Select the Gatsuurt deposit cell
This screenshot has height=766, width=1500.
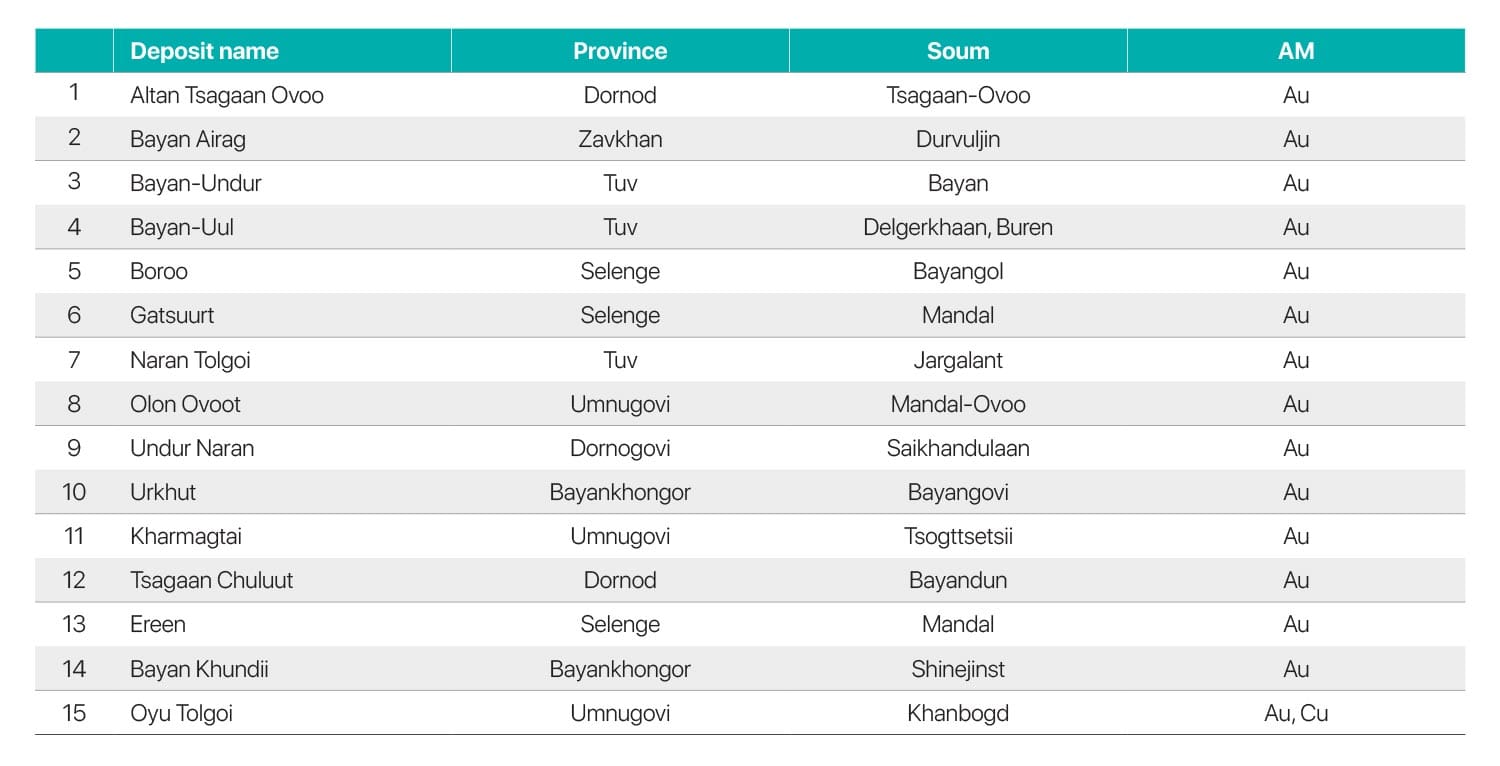[x=172, y=315]
